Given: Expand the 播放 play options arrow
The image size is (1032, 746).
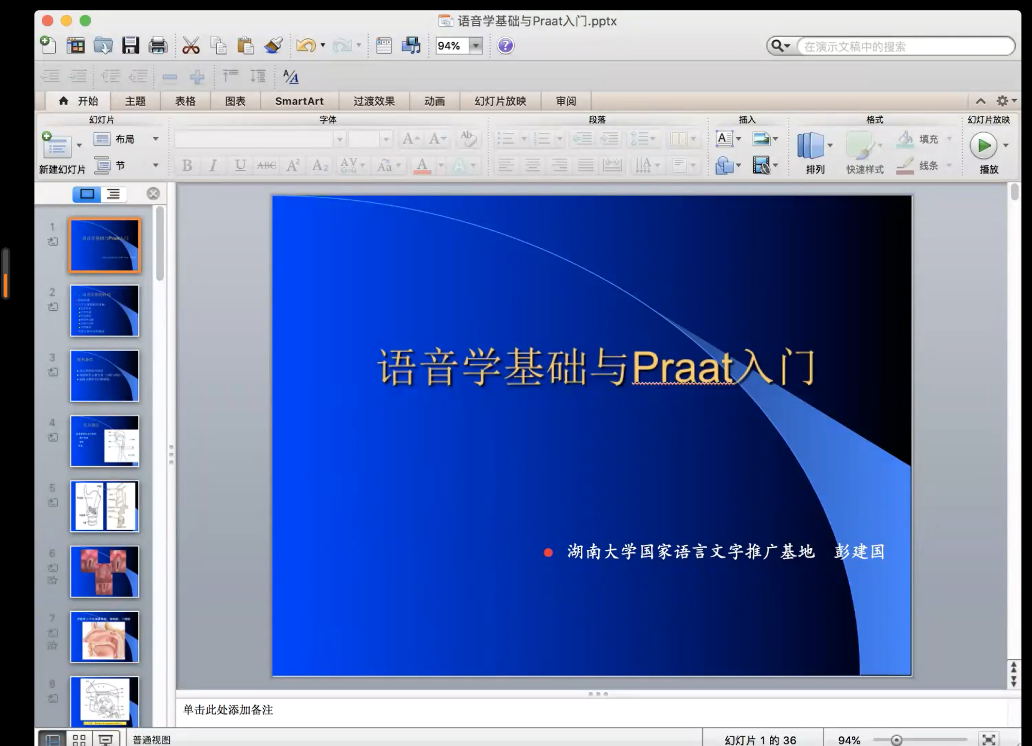Looking at the screenshot, I should click(x=1006, y=145).
